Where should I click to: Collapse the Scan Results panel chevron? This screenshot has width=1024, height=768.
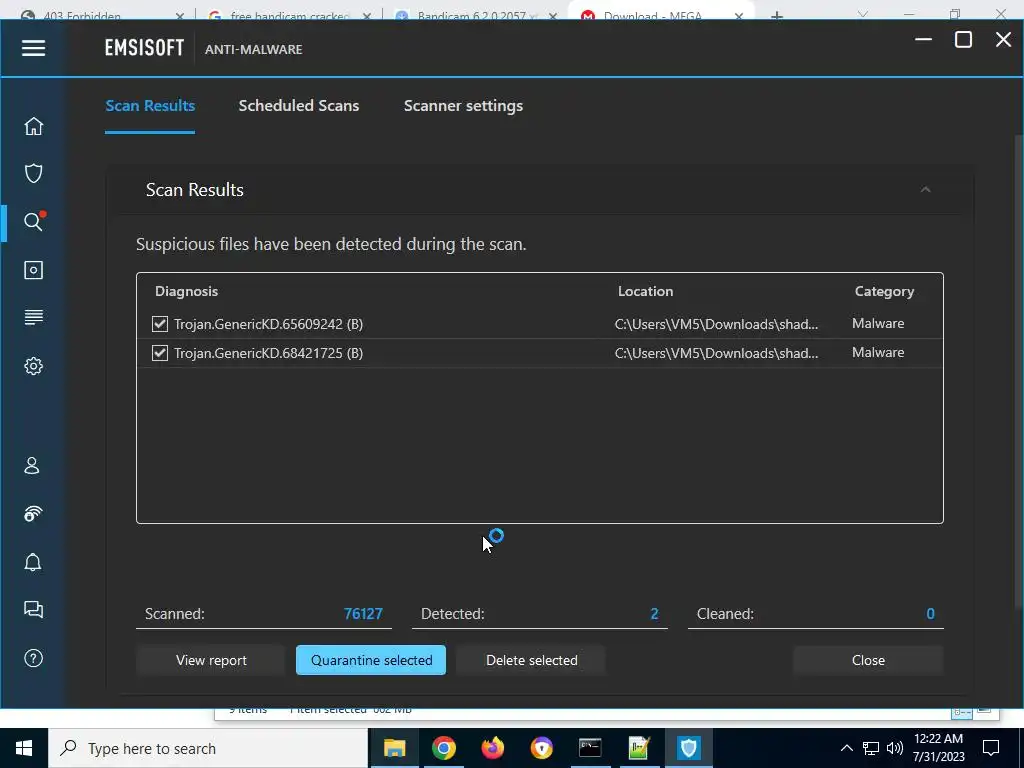pyautogui.click(x=925, y=190)
